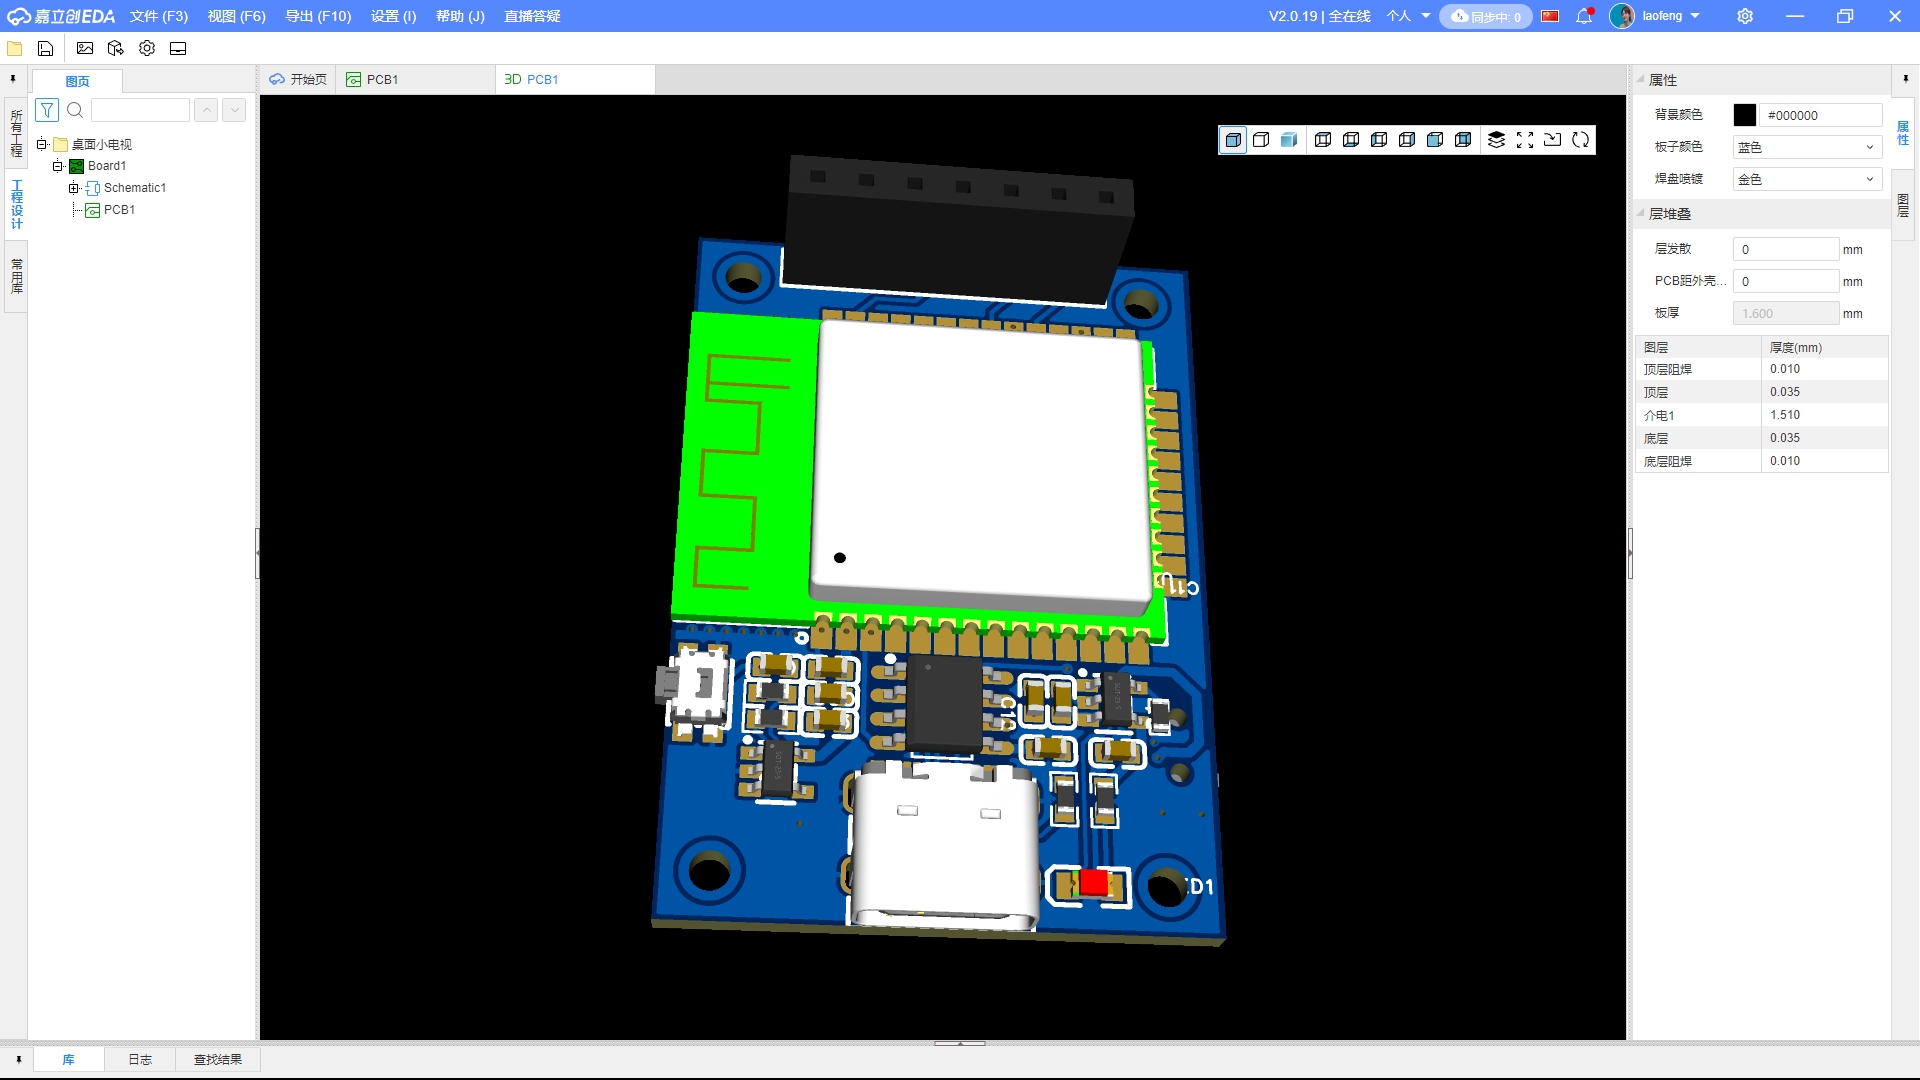Collapse the 桌面小电视 project tree node
1920x1080 pixels.
[x=42, y=144]
